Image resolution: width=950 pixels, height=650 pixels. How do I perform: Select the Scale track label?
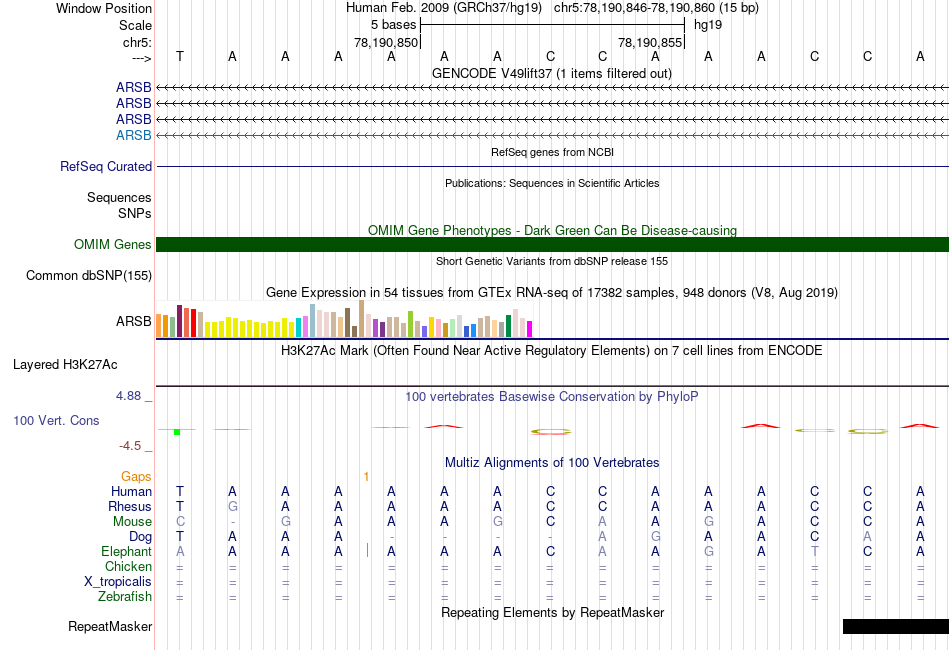coord(135,25)
